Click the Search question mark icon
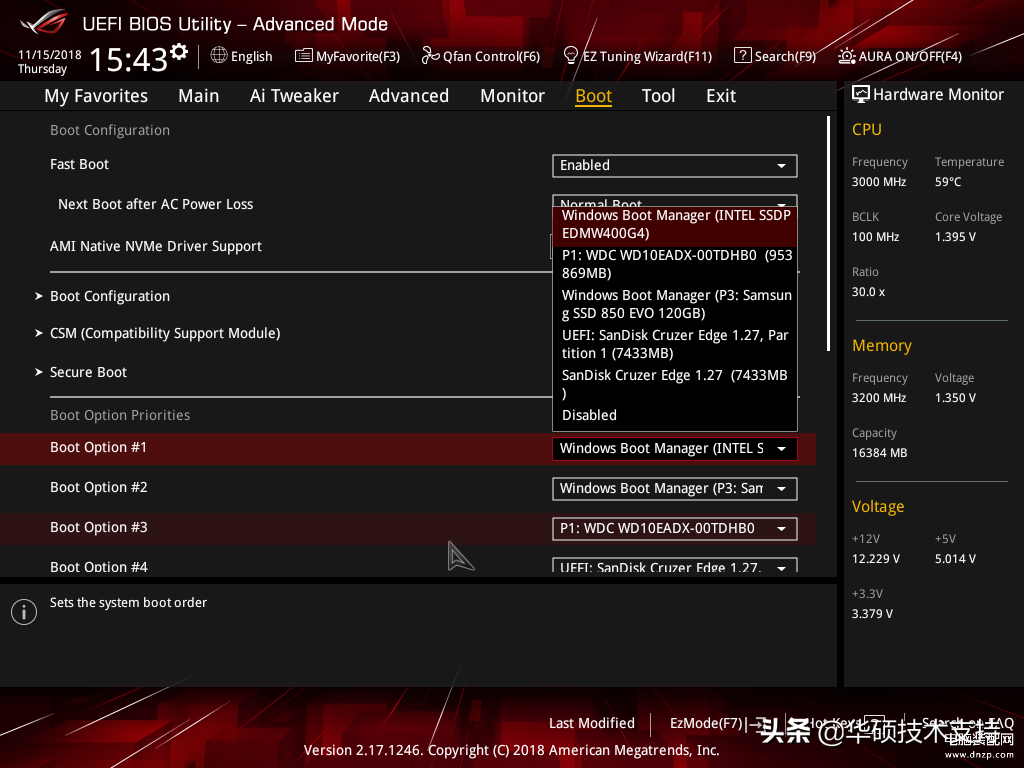The height and width of the screenshot is (768, 1024). coord(743,56)
